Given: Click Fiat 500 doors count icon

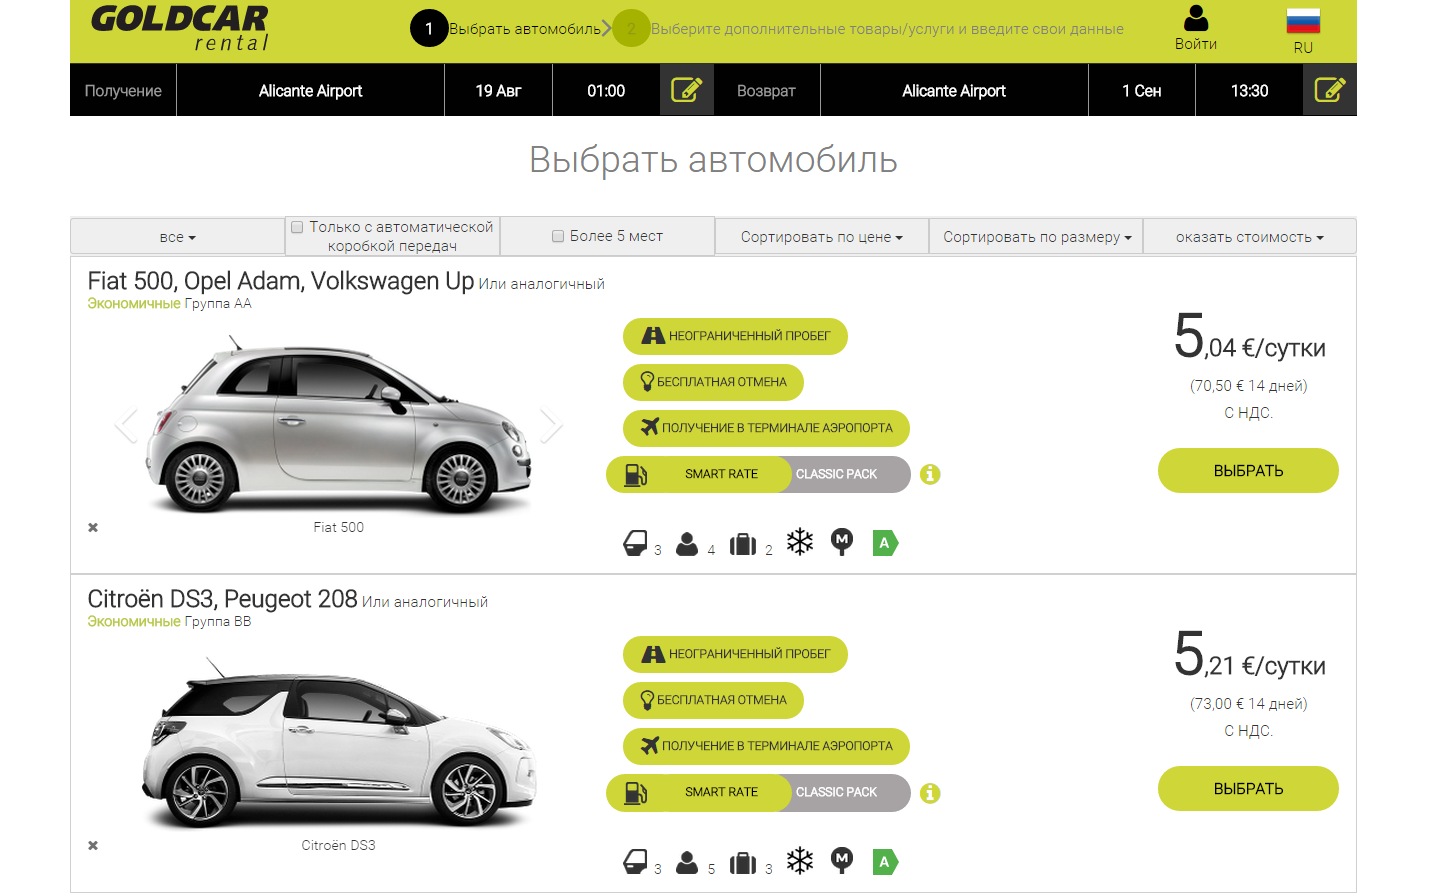Looking at the screenshot, I should (635, 543).
